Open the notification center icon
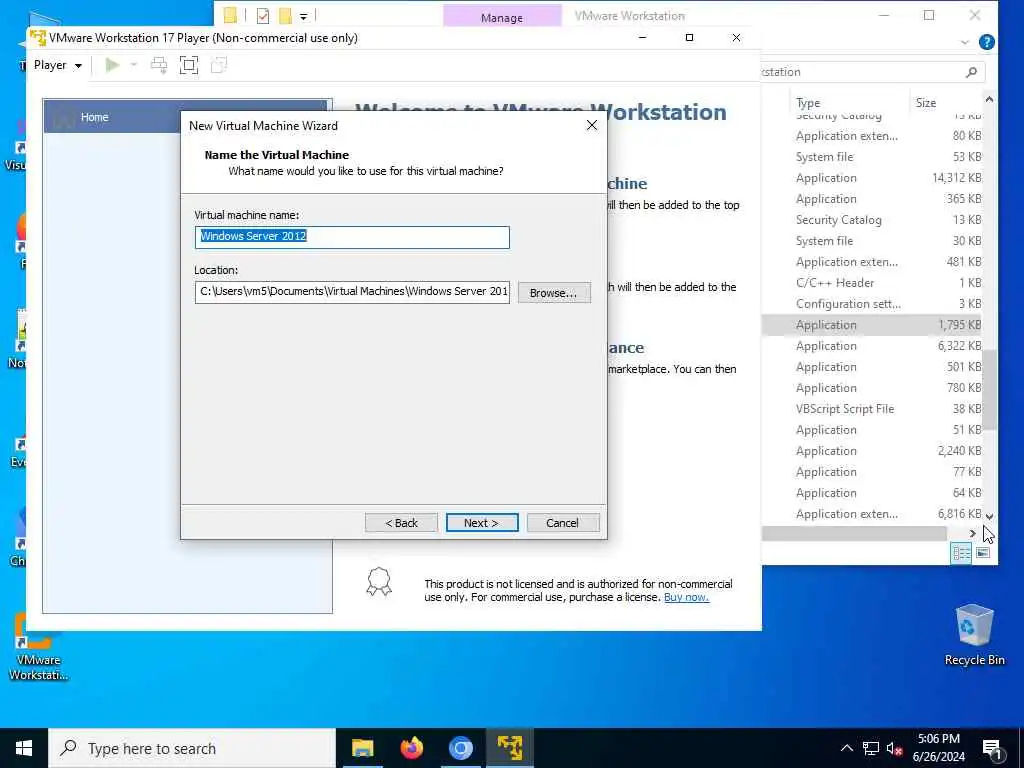The height and width of the screenshot is (768, 1024). click(x=993, y=749)
